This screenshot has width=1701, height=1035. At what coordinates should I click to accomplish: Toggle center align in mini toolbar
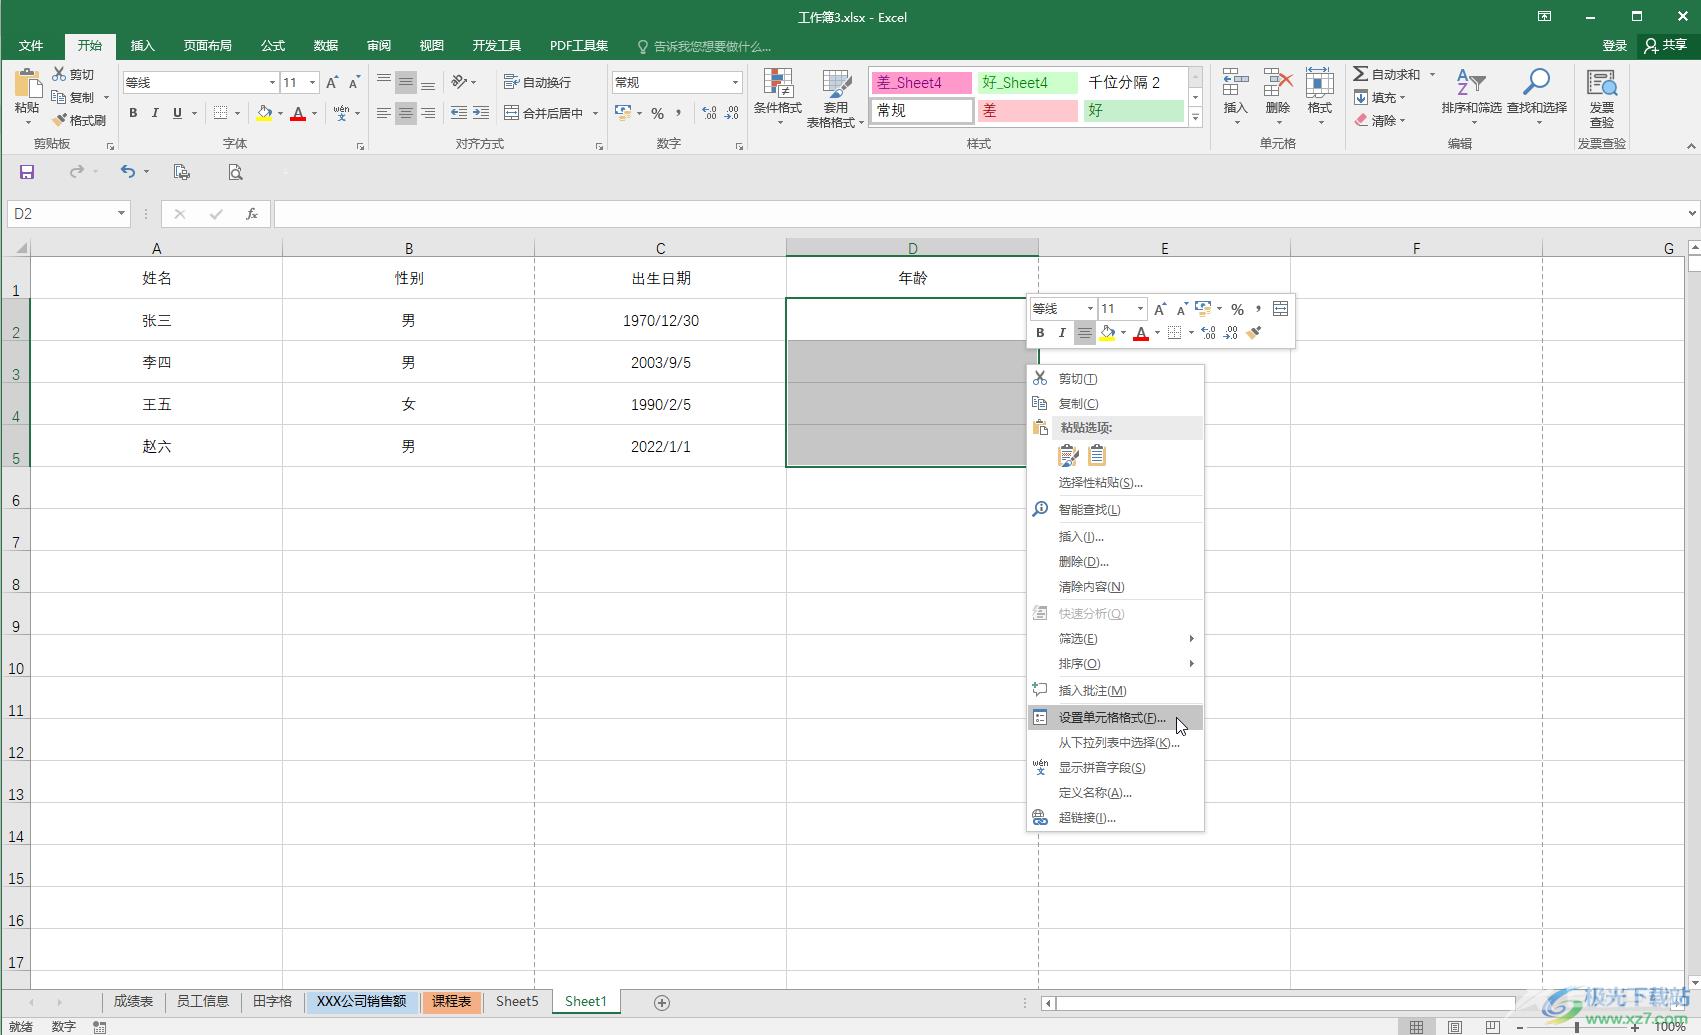point(1084,333)
